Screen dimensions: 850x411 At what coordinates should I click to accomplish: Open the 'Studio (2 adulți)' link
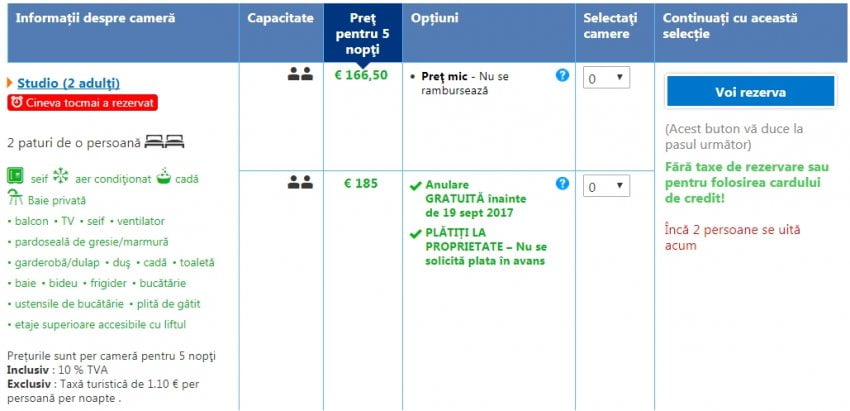[x=68, y=82]
